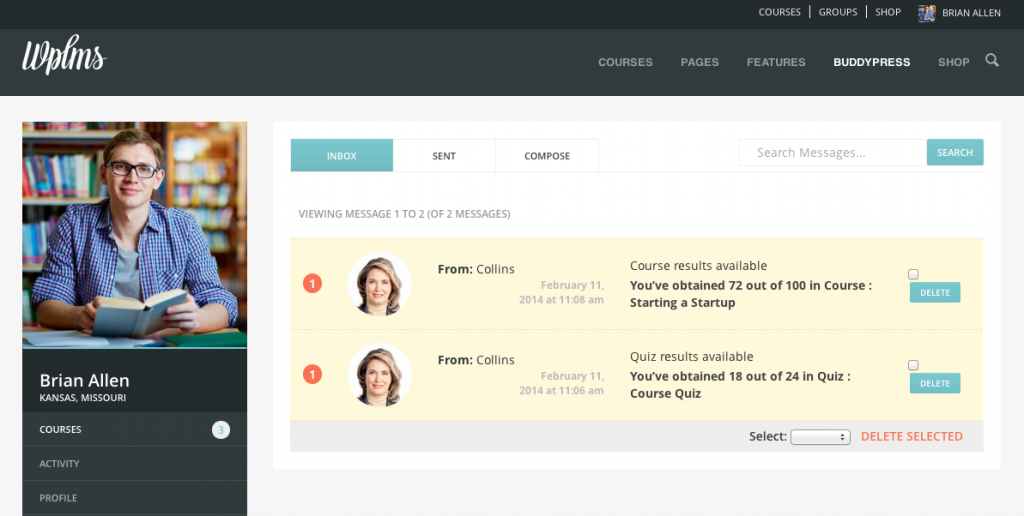The height and width of the screenshot is (516, 1024).
Task: Tick checkbox for the Quiz results message
Action: click(x=913, y=365)
